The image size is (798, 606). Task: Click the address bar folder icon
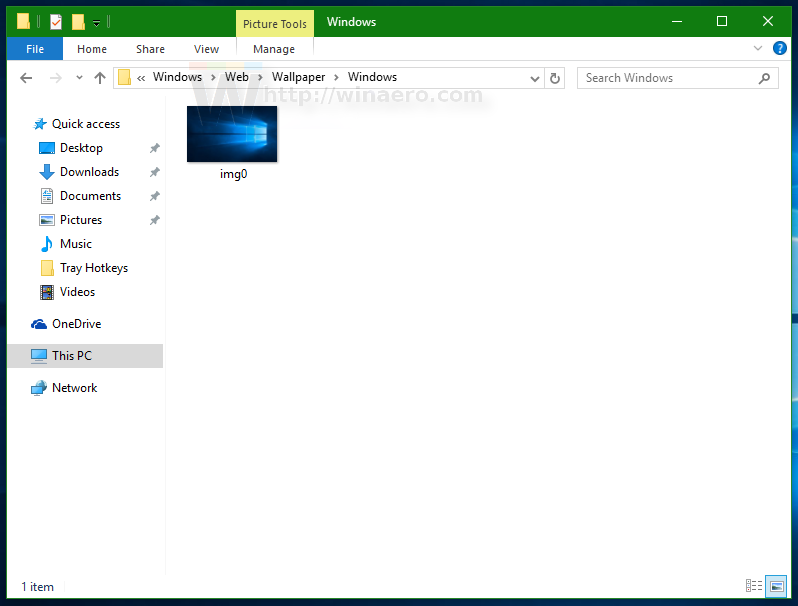coord(125,77)
